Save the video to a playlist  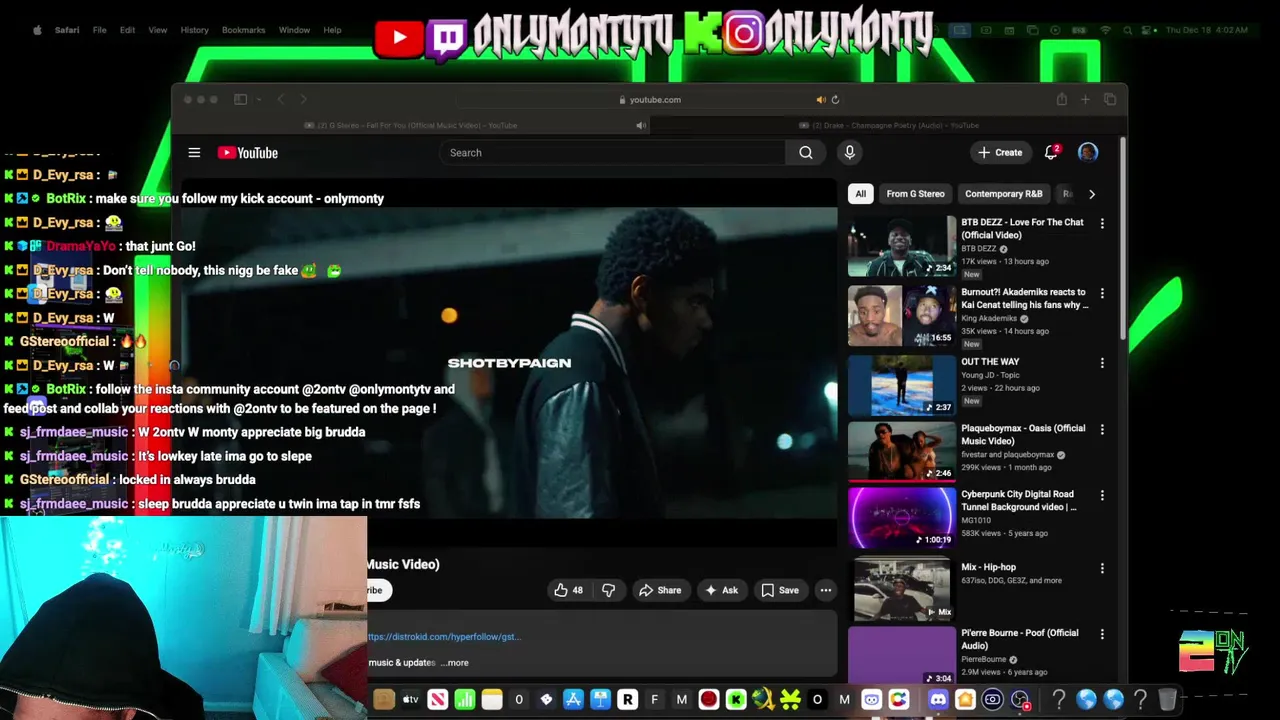(780, 590)
